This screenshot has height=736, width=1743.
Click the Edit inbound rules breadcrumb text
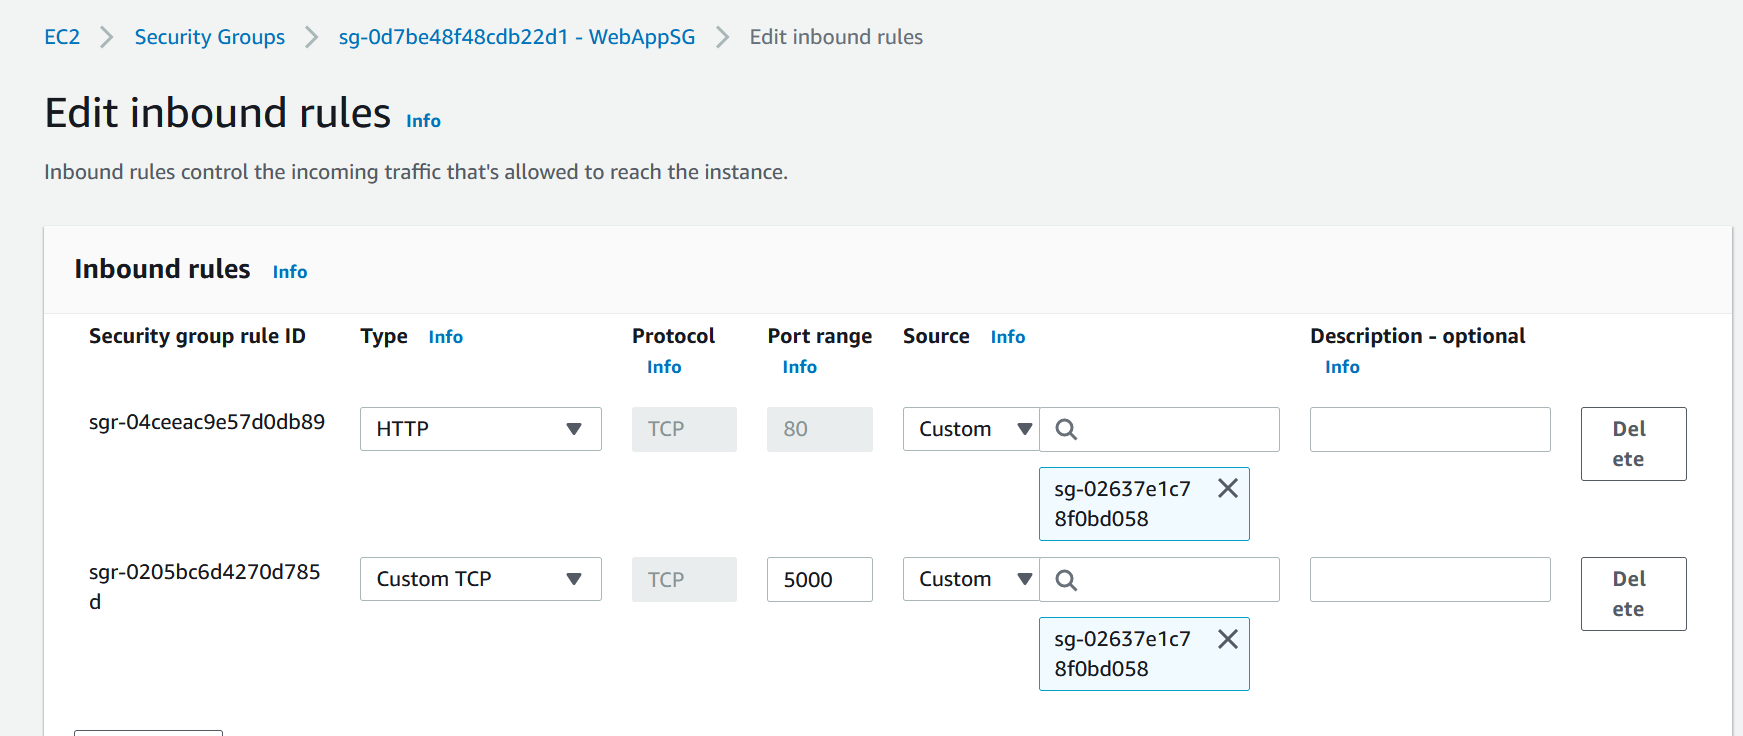click(836, 37)
